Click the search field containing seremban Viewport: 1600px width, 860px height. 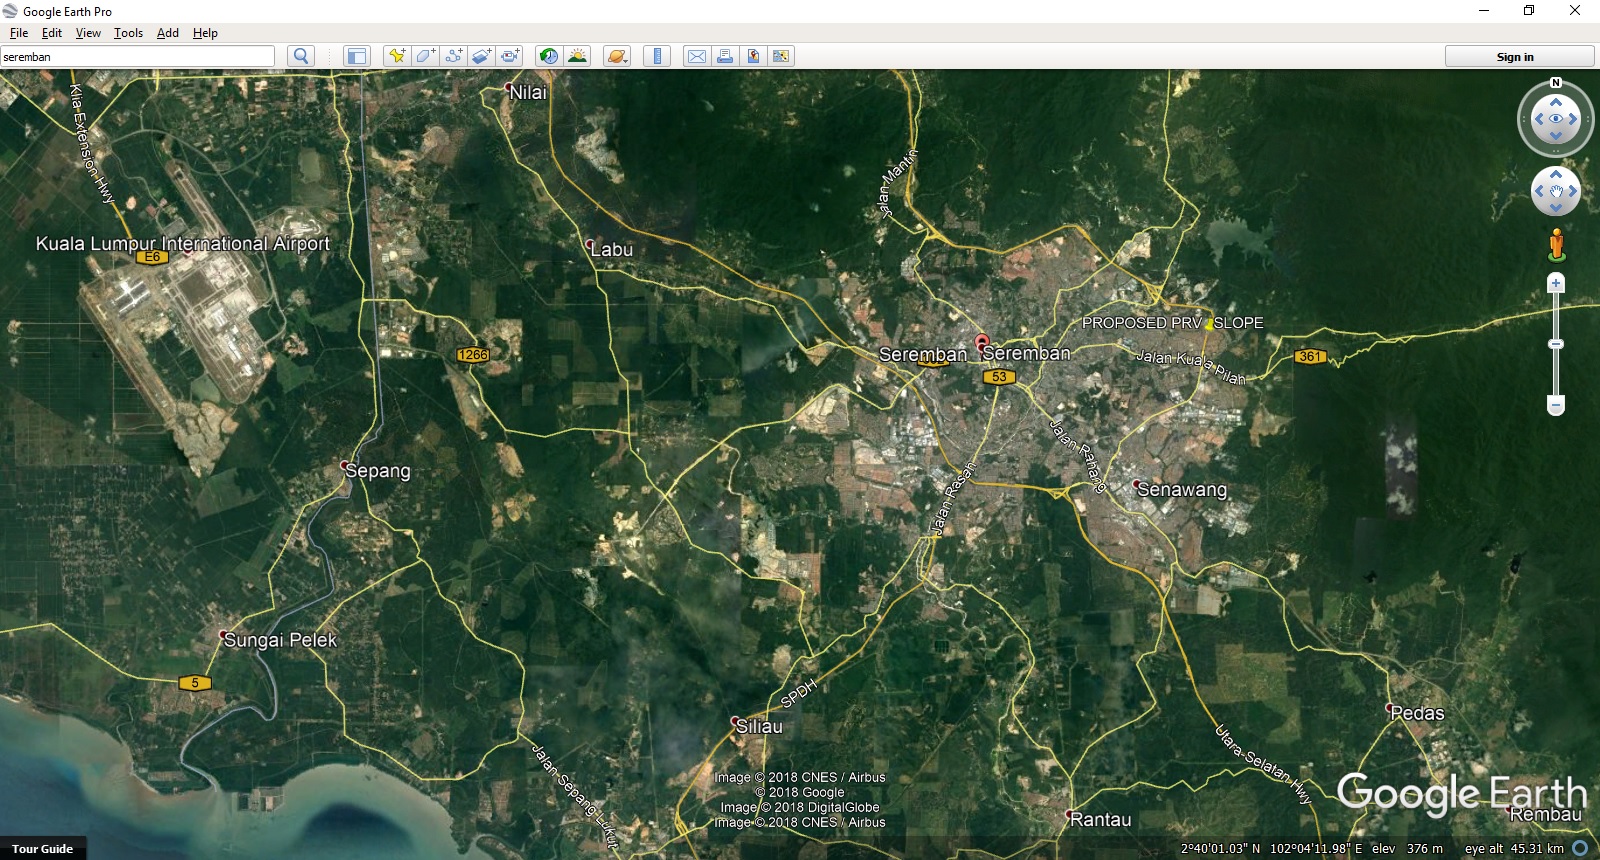click(137, 56)
